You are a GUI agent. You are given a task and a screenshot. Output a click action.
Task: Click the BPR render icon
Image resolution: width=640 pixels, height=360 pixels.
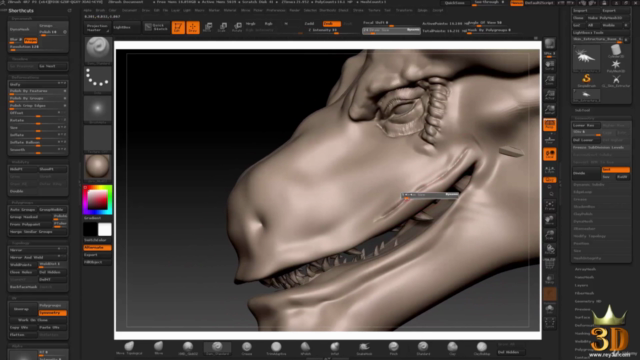550,44
